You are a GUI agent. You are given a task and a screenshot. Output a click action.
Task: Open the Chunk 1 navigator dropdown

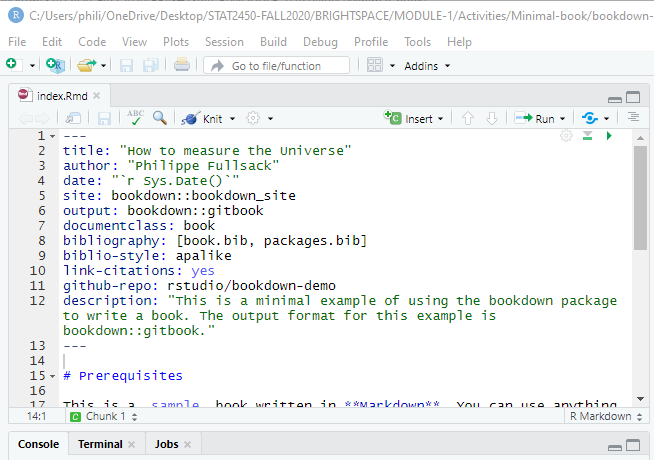104,416
